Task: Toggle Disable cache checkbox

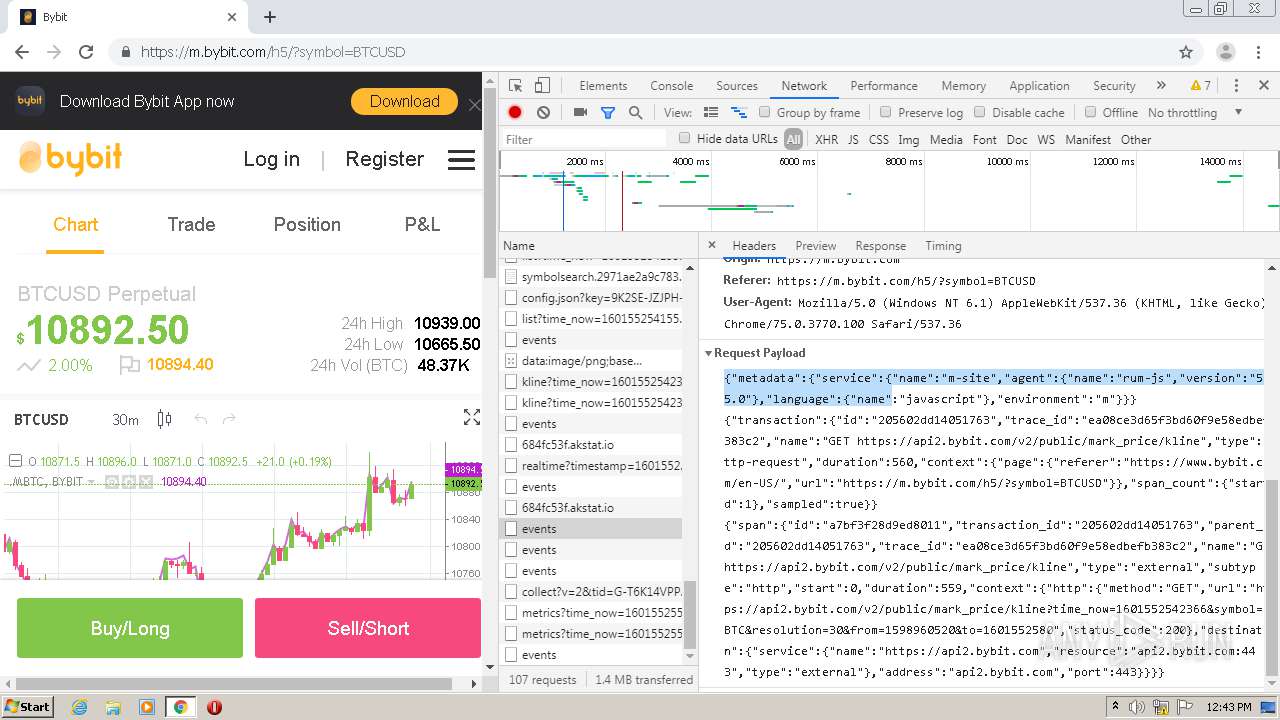Action: point(980,113)
